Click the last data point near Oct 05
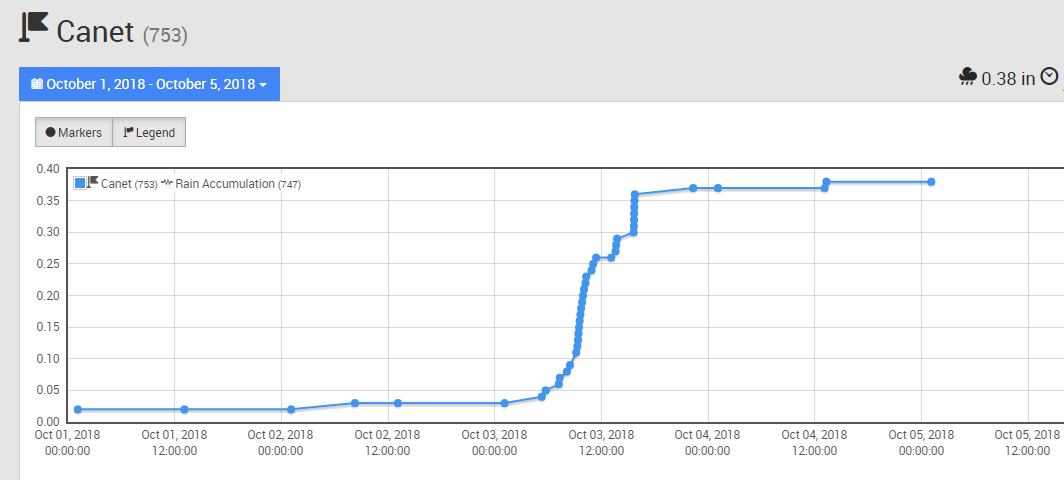 coord(931,182)
